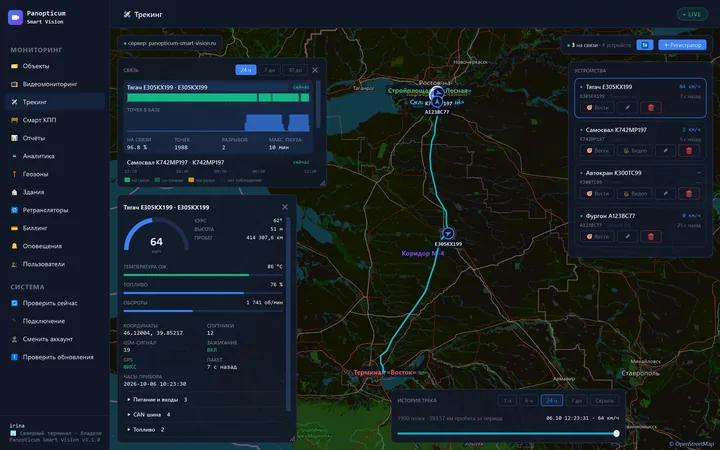This screenshot has height=450, width=720.
Task: Select 30 дн in the Связь panel
Action: (295, 70)
